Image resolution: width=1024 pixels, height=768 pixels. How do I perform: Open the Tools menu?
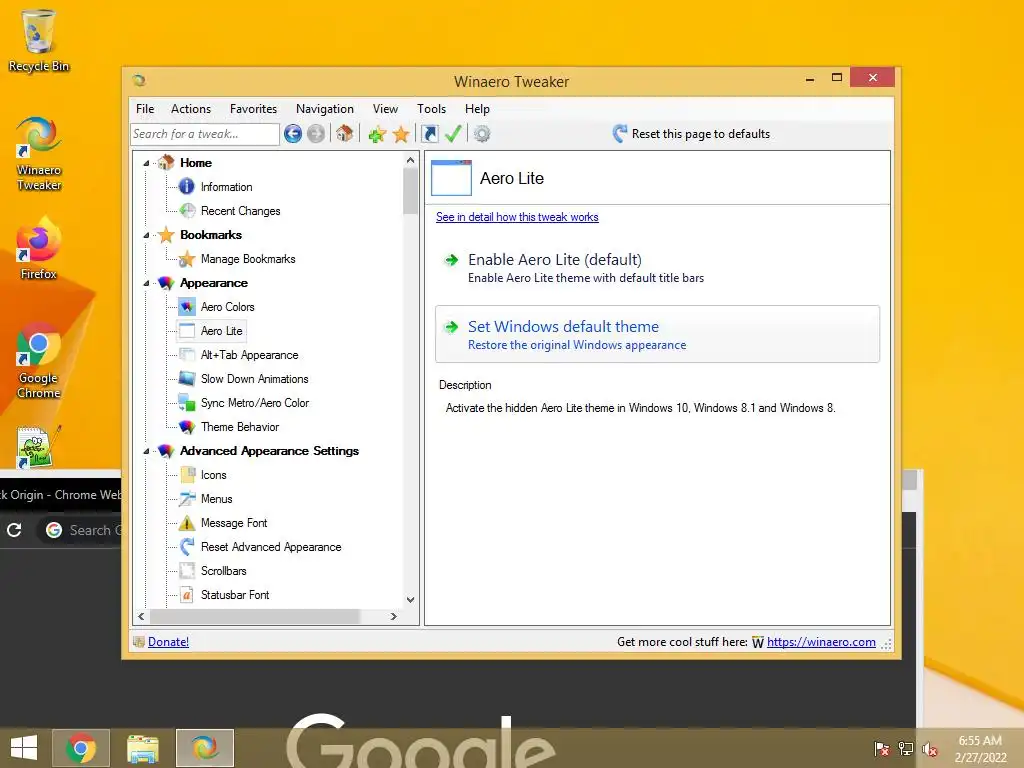click(x=432, y=109)
